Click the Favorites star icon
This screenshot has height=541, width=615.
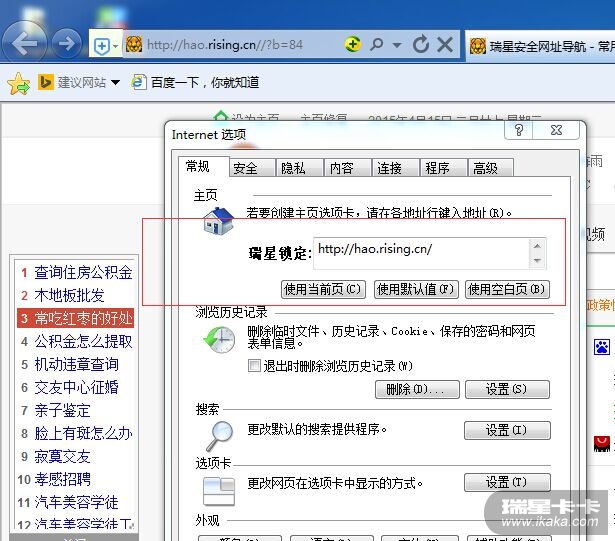click(x=18, y=83)
